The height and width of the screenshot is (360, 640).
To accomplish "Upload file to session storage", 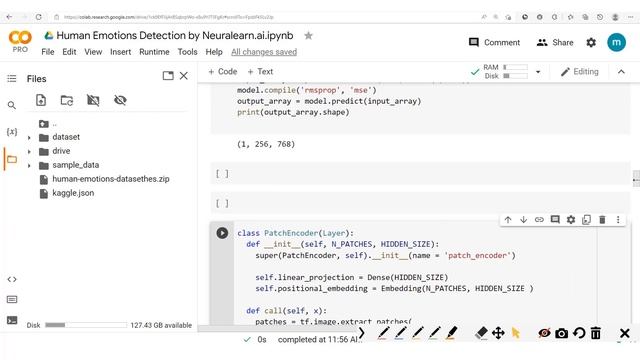I will tap(41, 100).
